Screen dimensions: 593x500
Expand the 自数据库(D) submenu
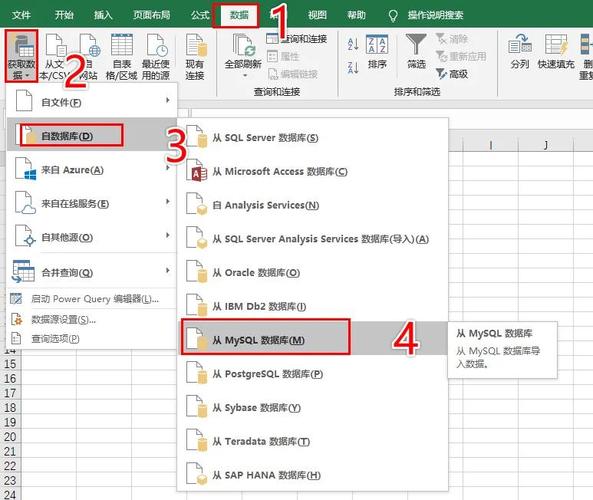(92, 136)
